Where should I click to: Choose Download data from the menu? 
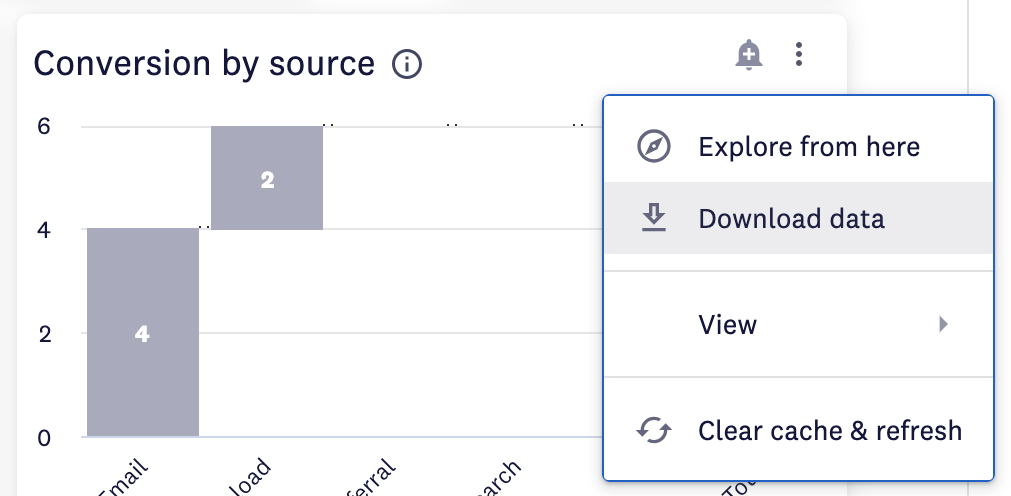[799, 218]
